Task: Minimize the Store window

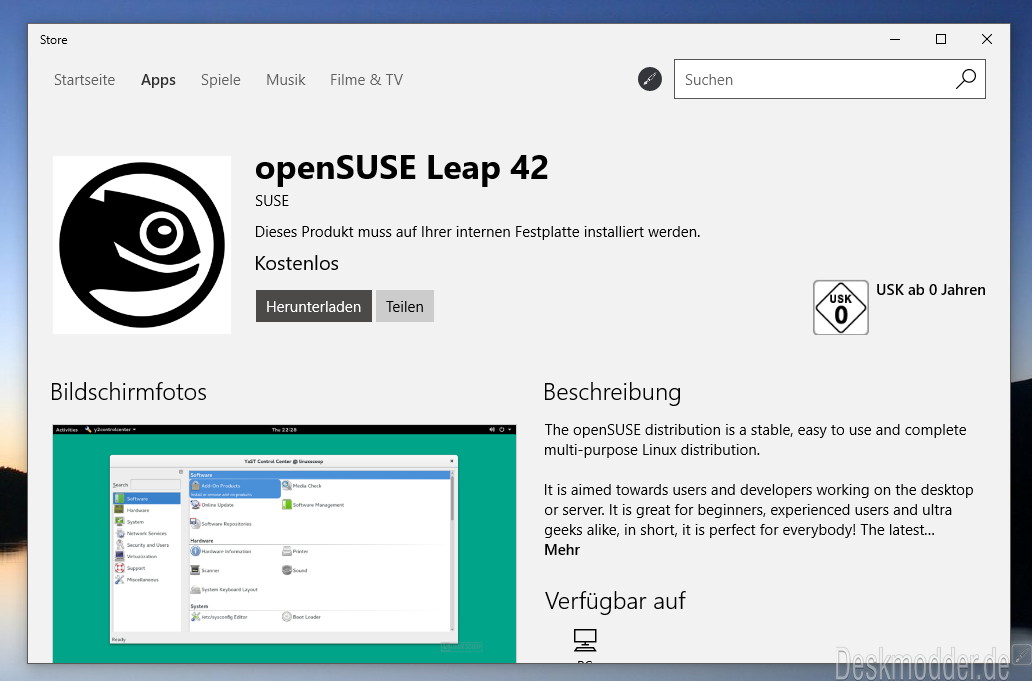Action: pyautogui.click(x=894, y=39)
